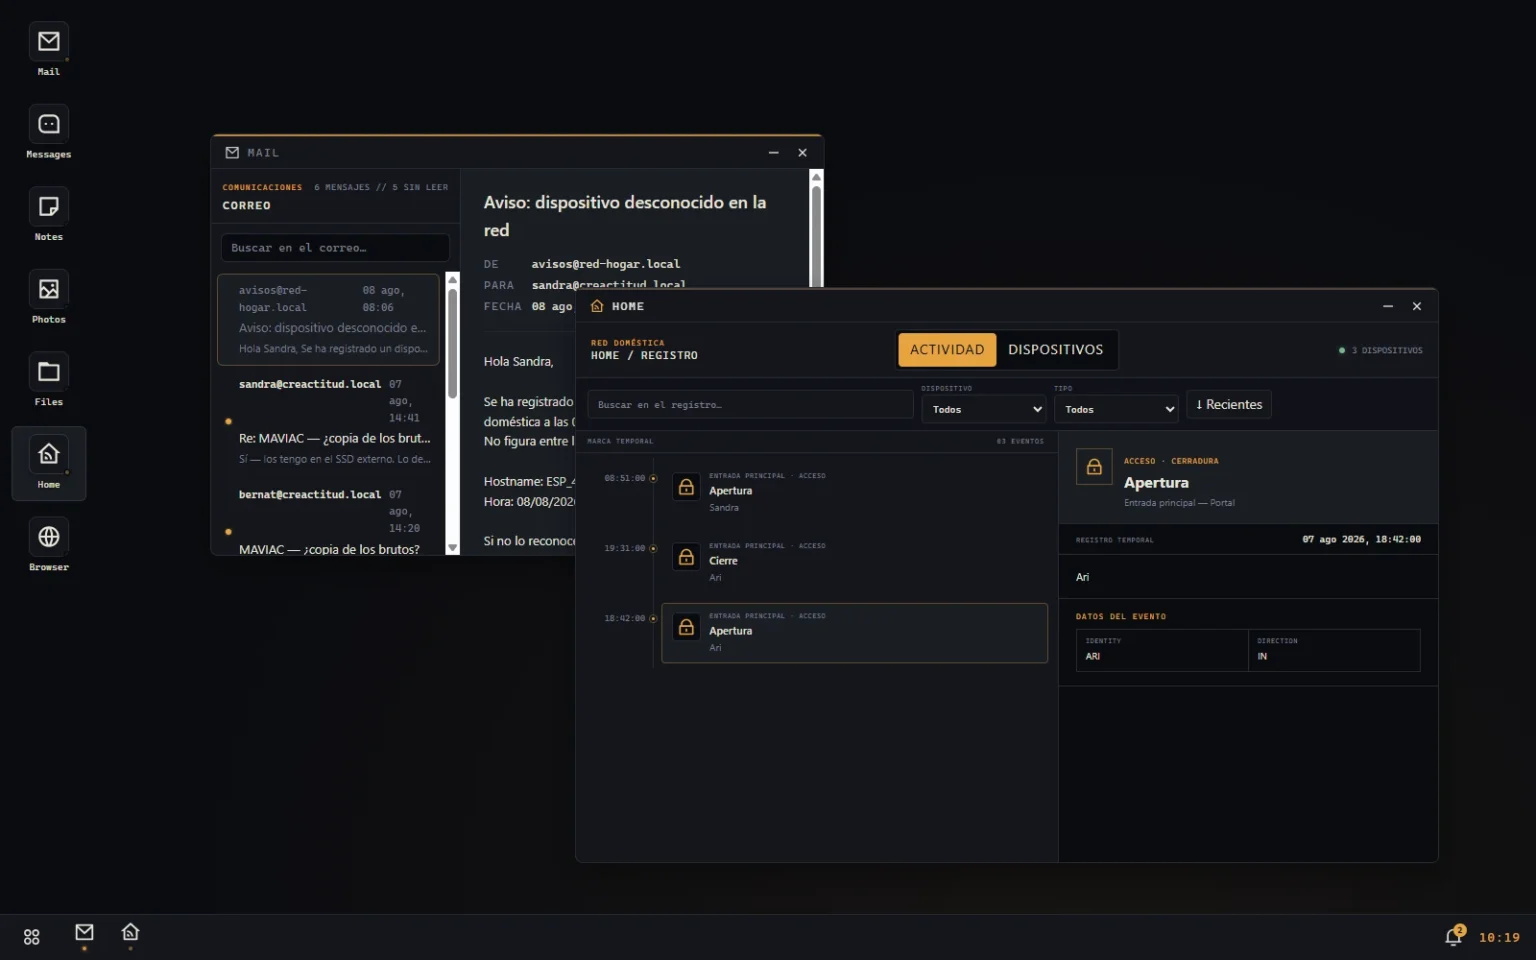Click the lock icon in the event detail header

point(1094,467)
